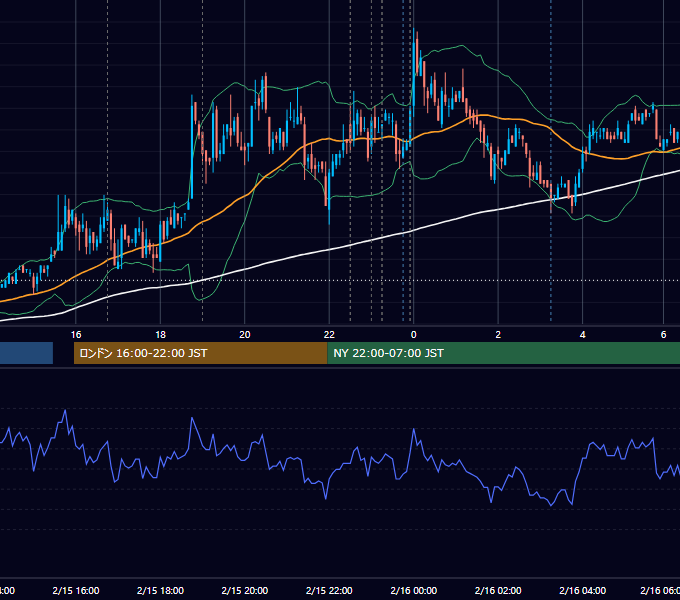Click the 2/16 00:00 date label
This screenshot has height=600, width=680.
tap(413, 590)
